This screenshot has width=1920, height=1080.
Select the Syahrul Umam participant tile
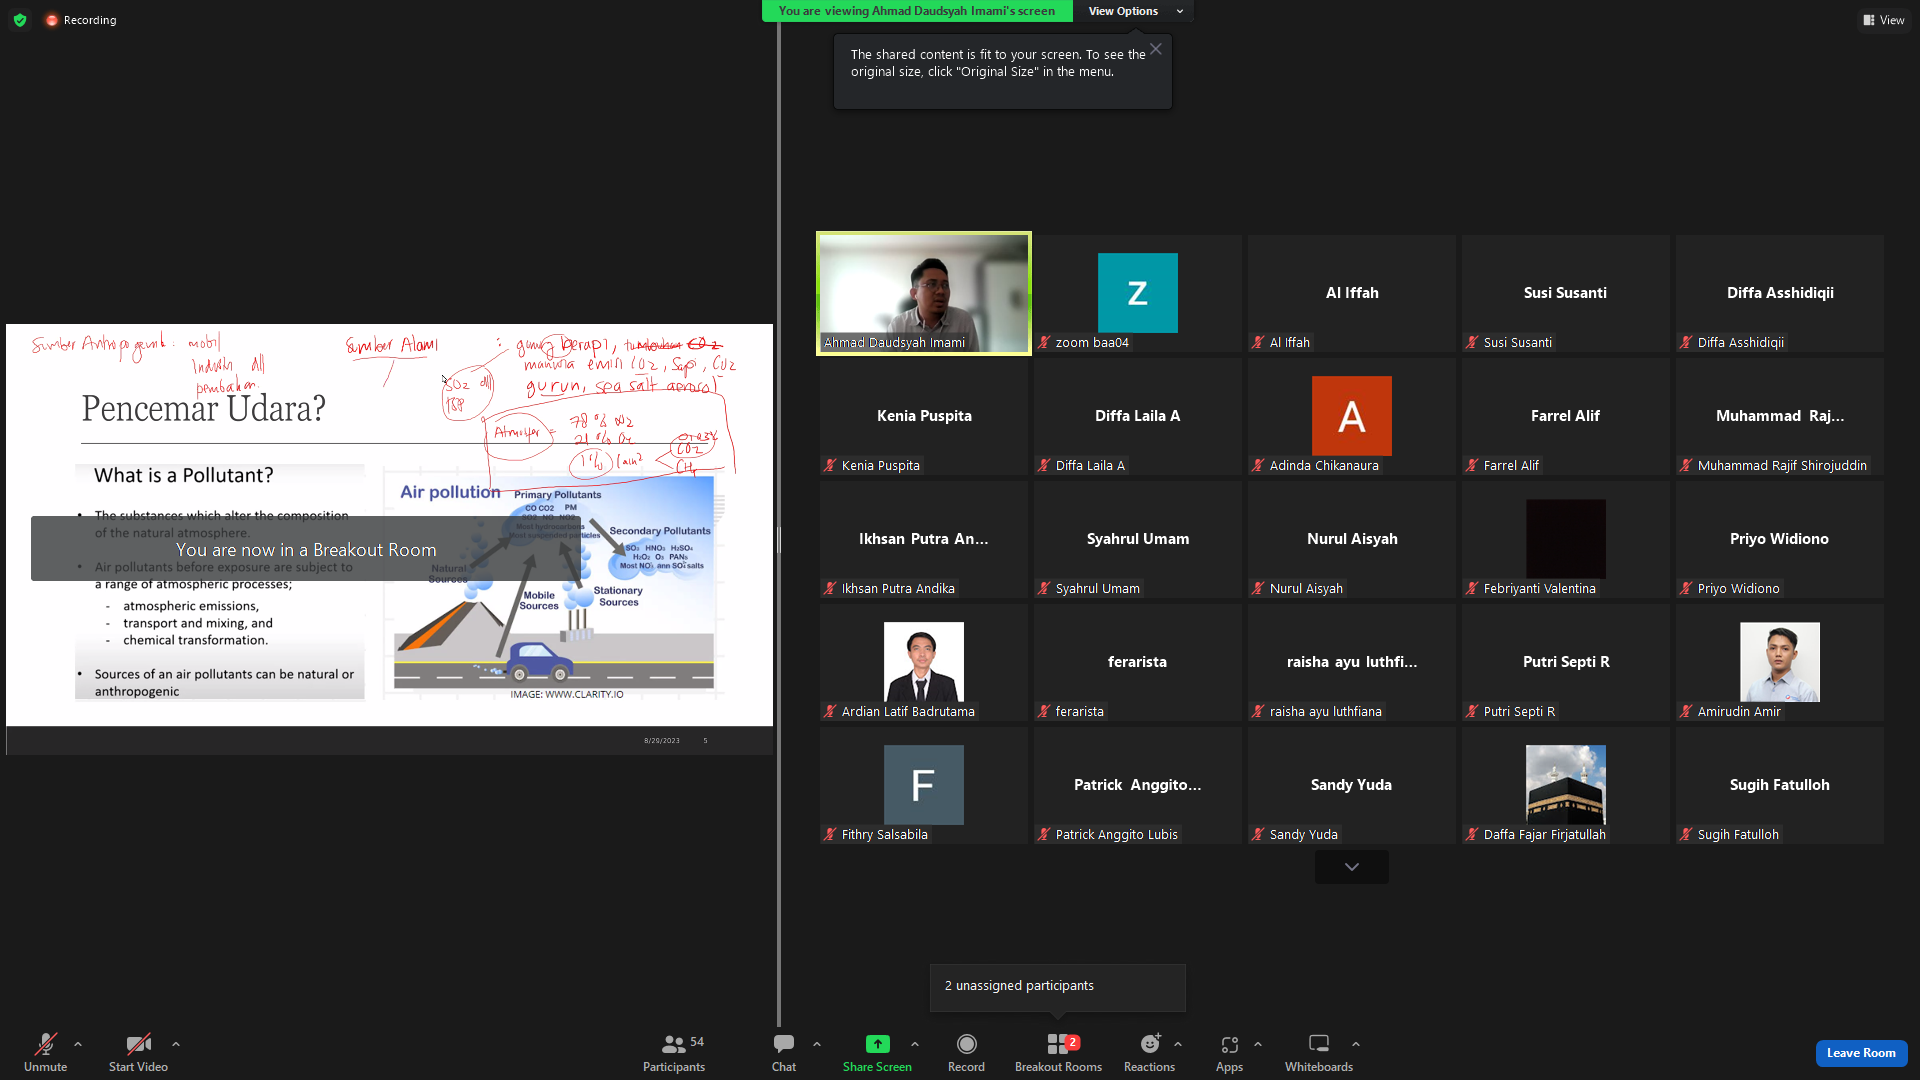pos(1137,540)
